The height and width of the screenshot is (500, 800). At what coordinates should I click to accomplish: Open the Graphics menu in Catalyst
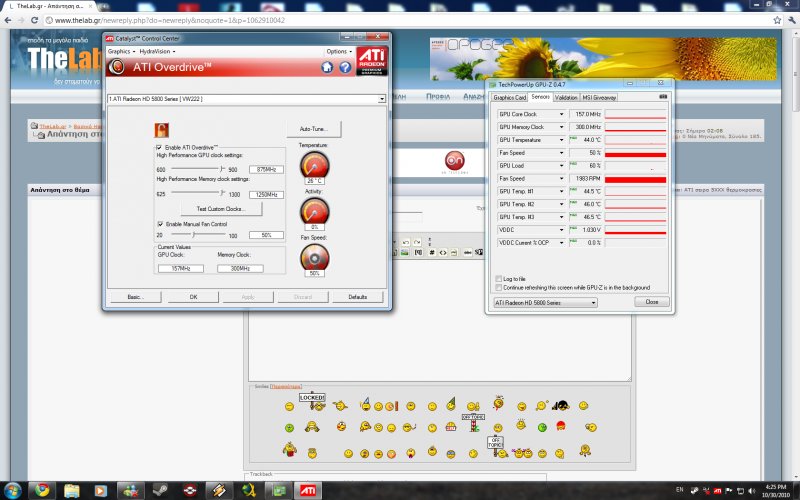click(x=121, y=52)
